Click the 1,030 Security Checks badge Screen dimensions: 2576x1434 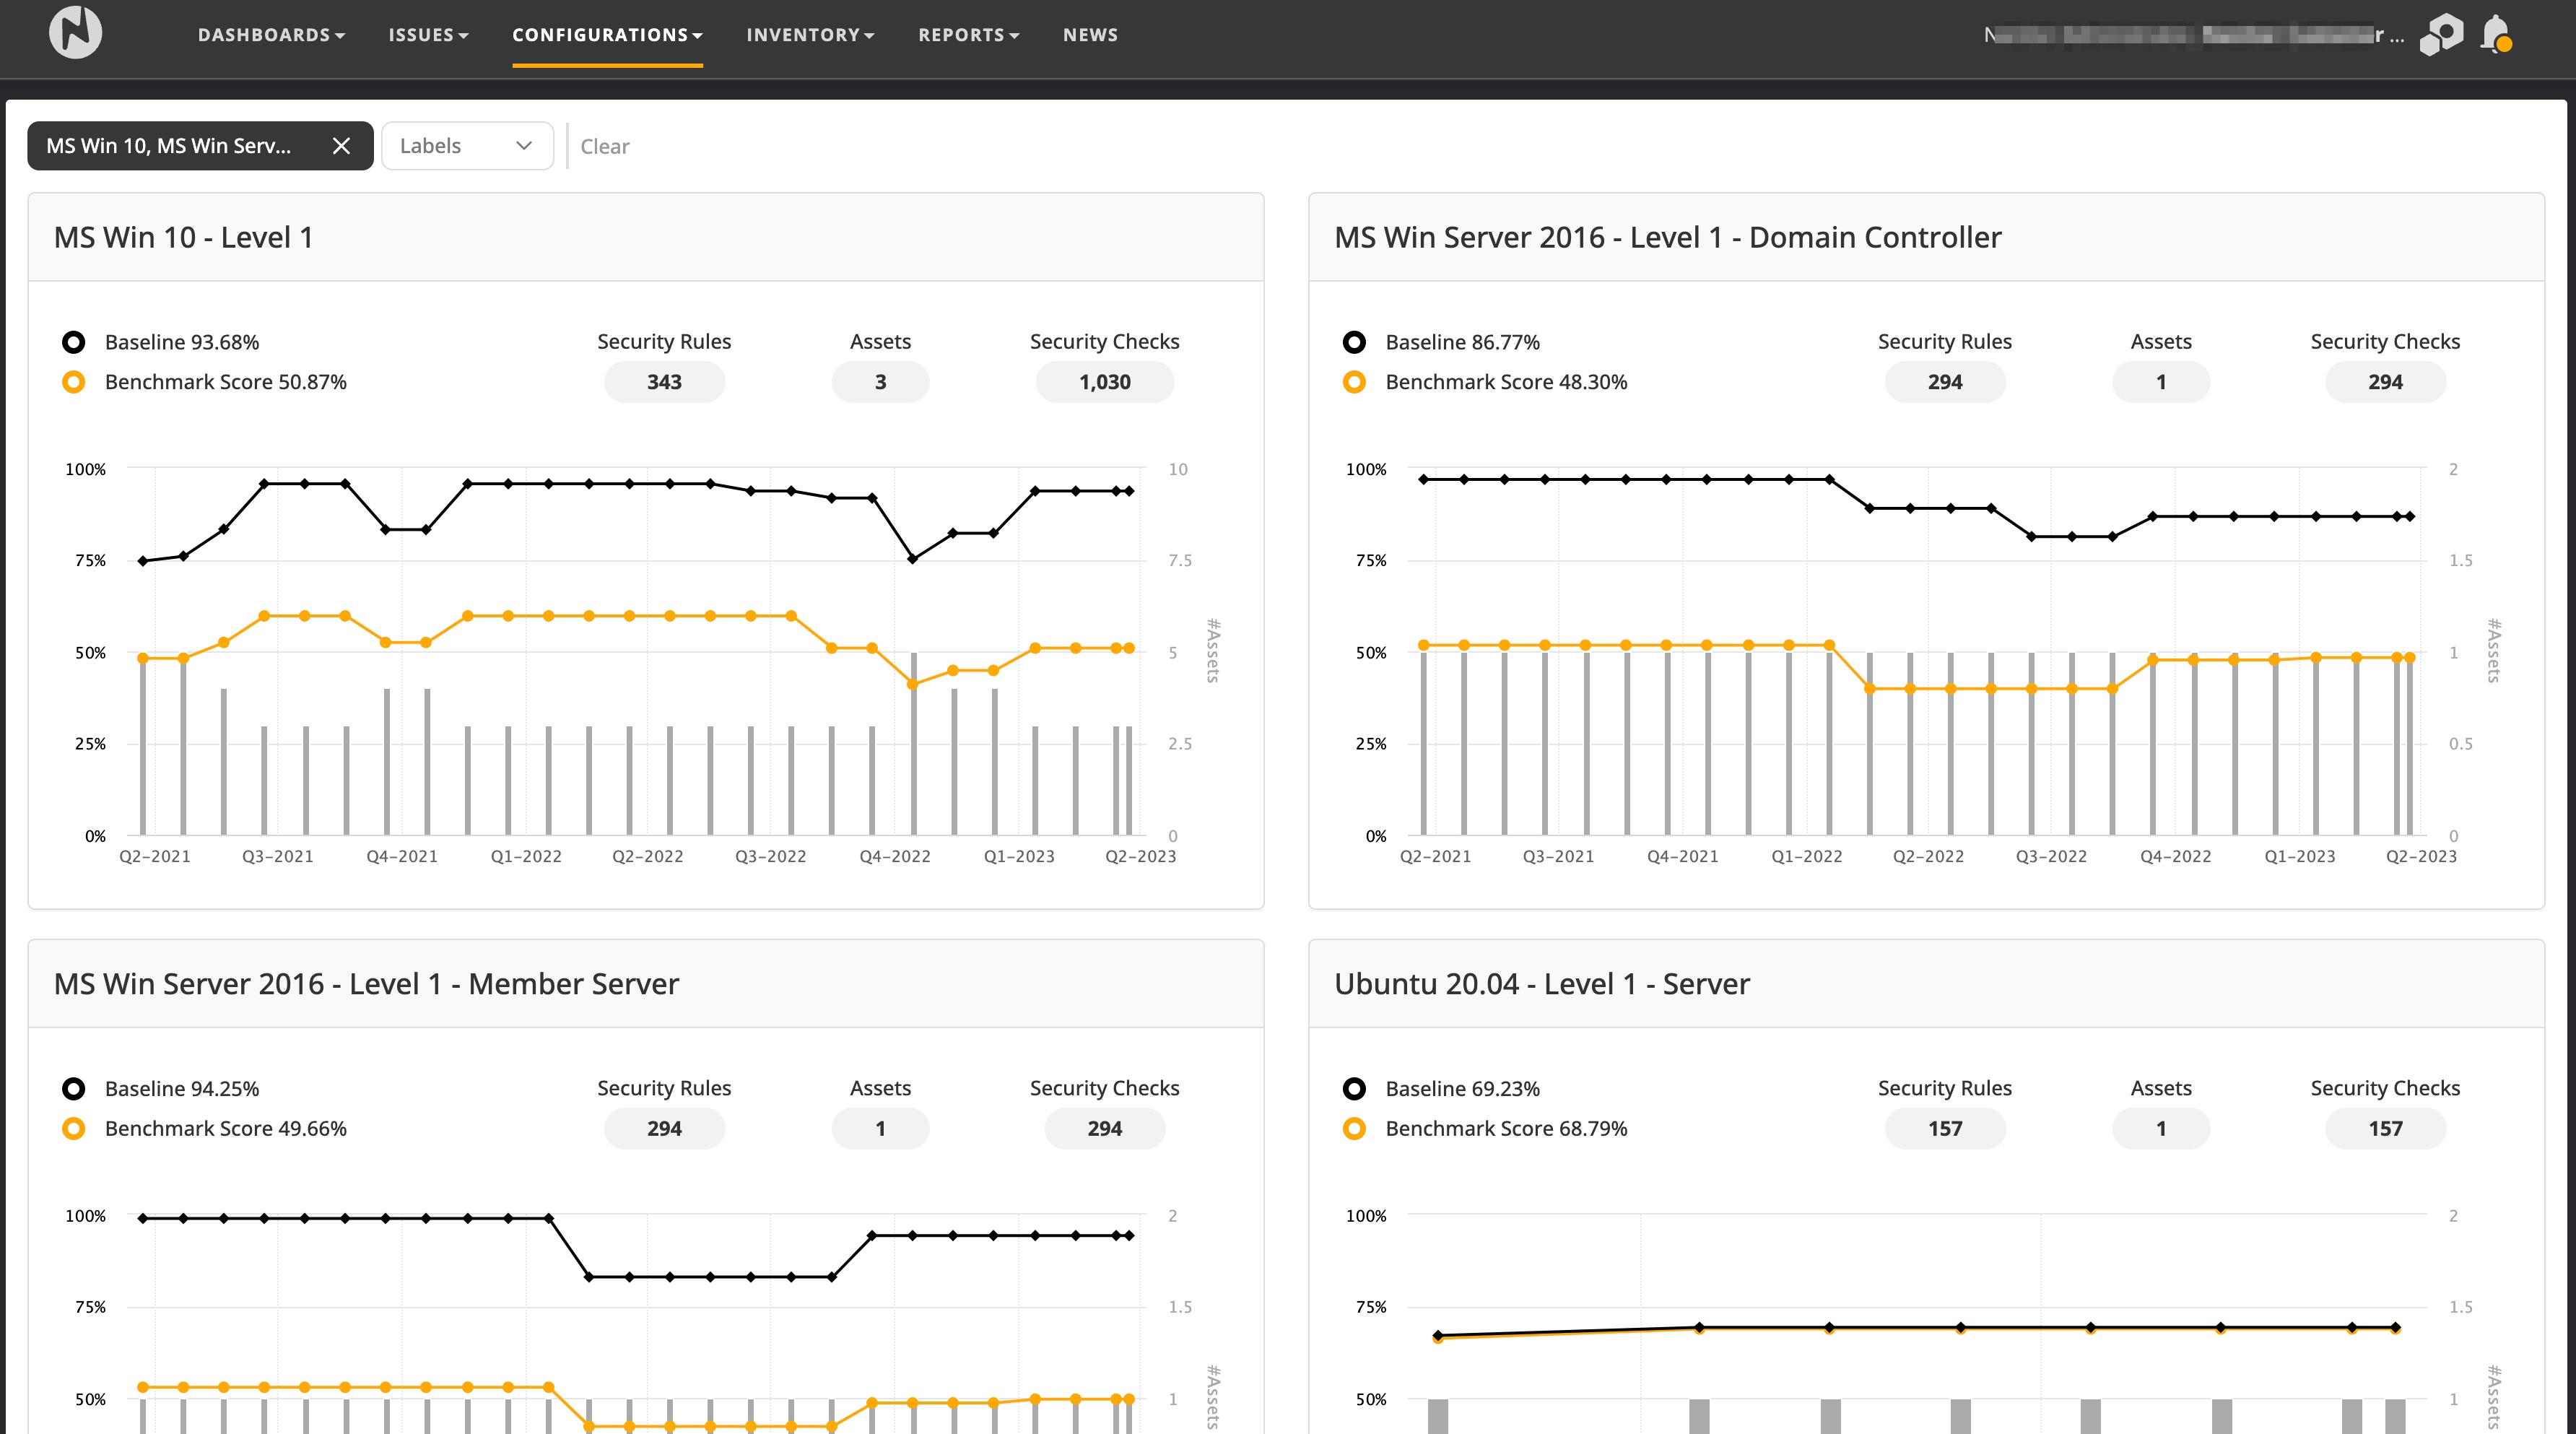click(x=1104, y=382)
